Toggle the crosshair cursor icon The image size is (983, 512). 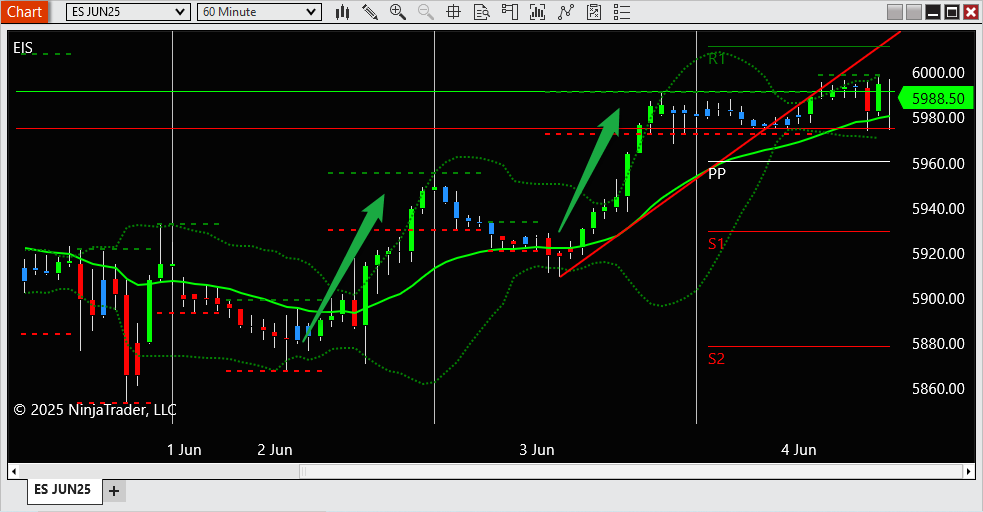coord(453,12)
